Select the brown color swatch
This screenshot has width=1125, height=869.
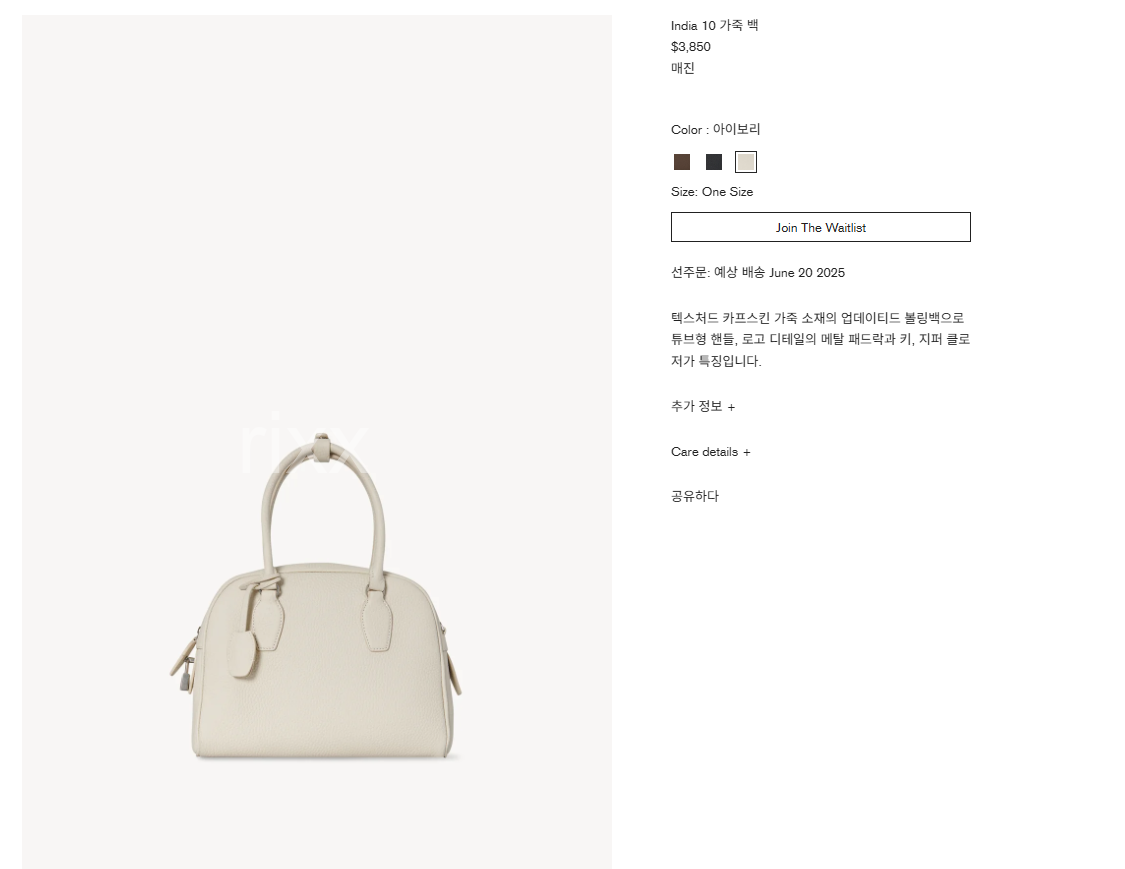coord(682,162)
